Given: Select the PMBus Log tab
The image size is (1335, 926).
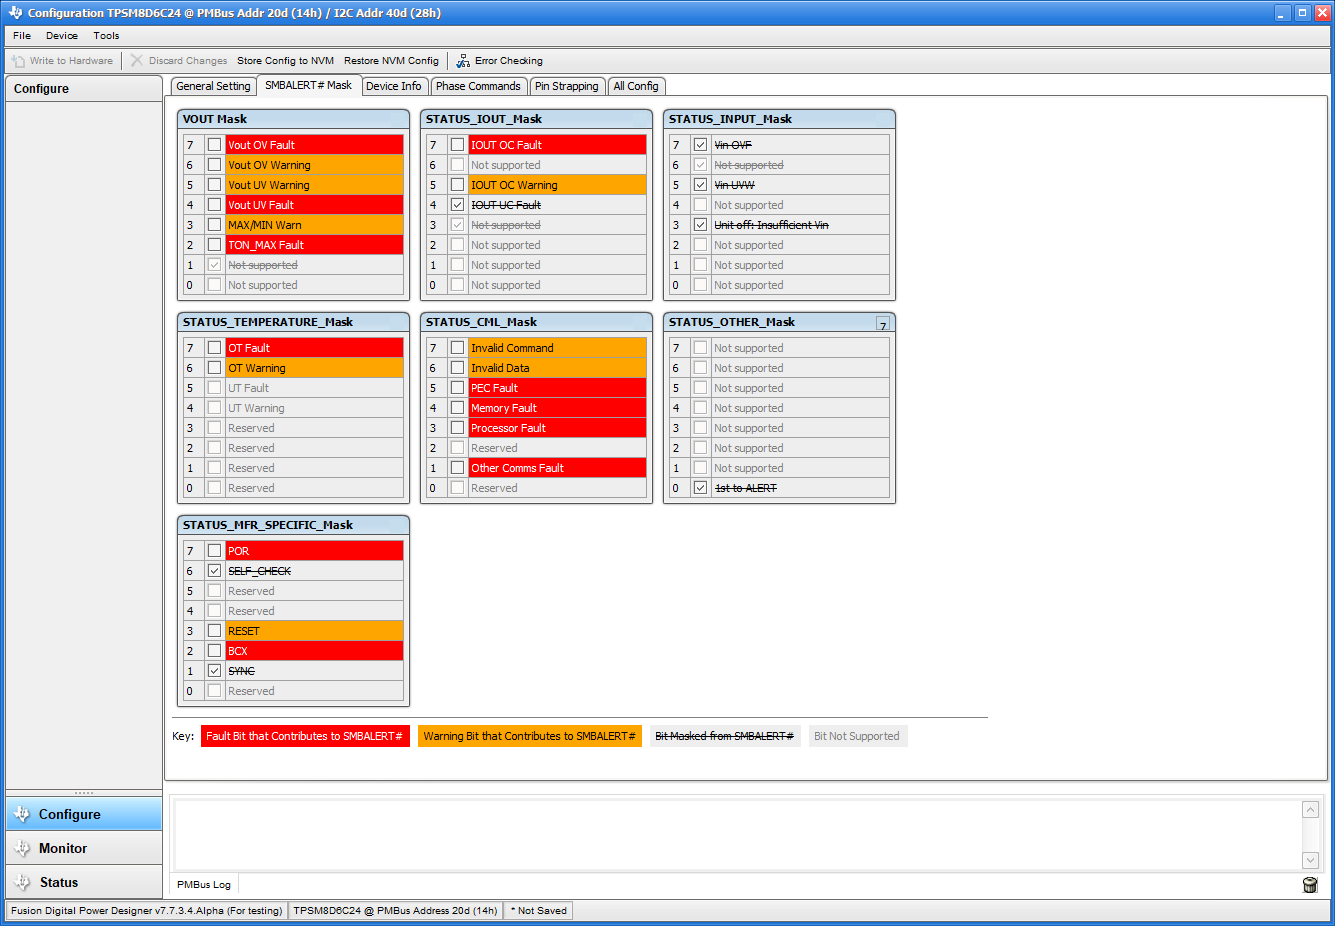Looking at the screenshot, I should 203,884.
